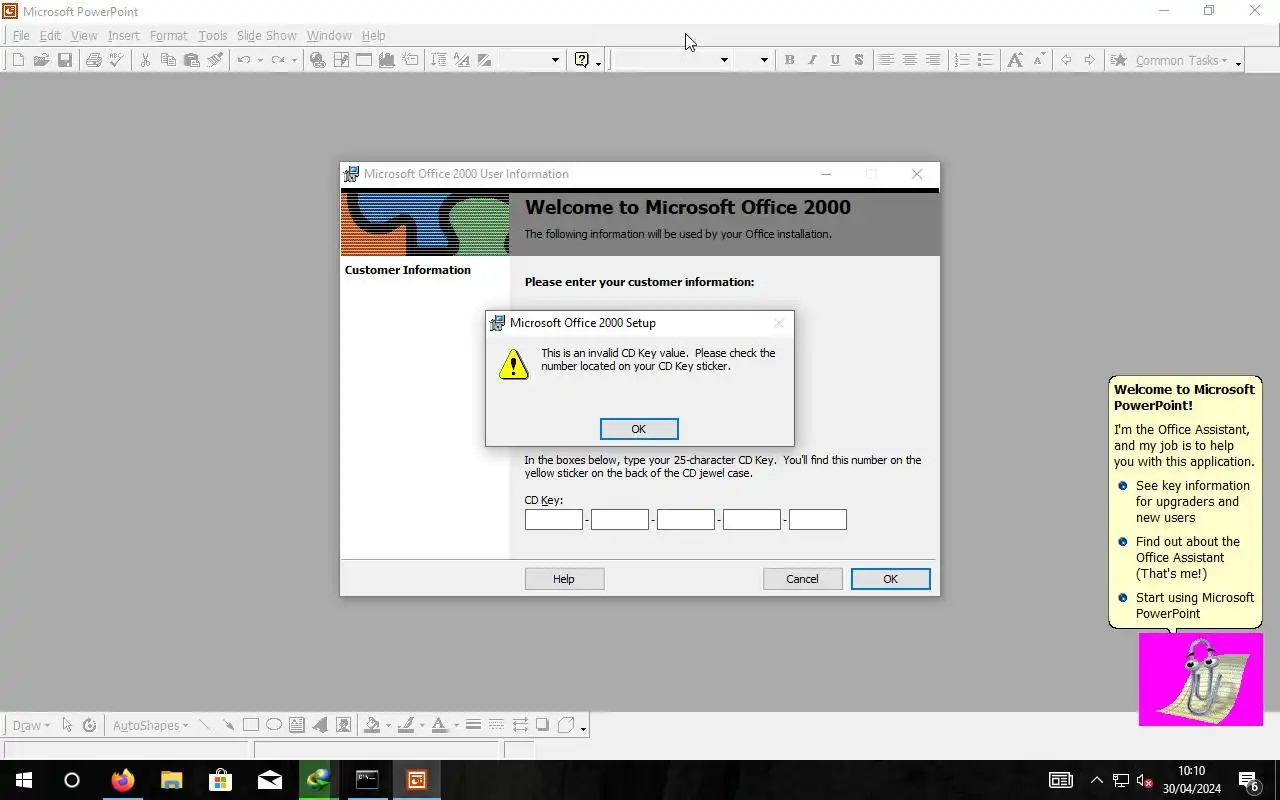Click the Save floppy disk icon
The height and width of the screenshot is (800, 1280).
[65, 60]
